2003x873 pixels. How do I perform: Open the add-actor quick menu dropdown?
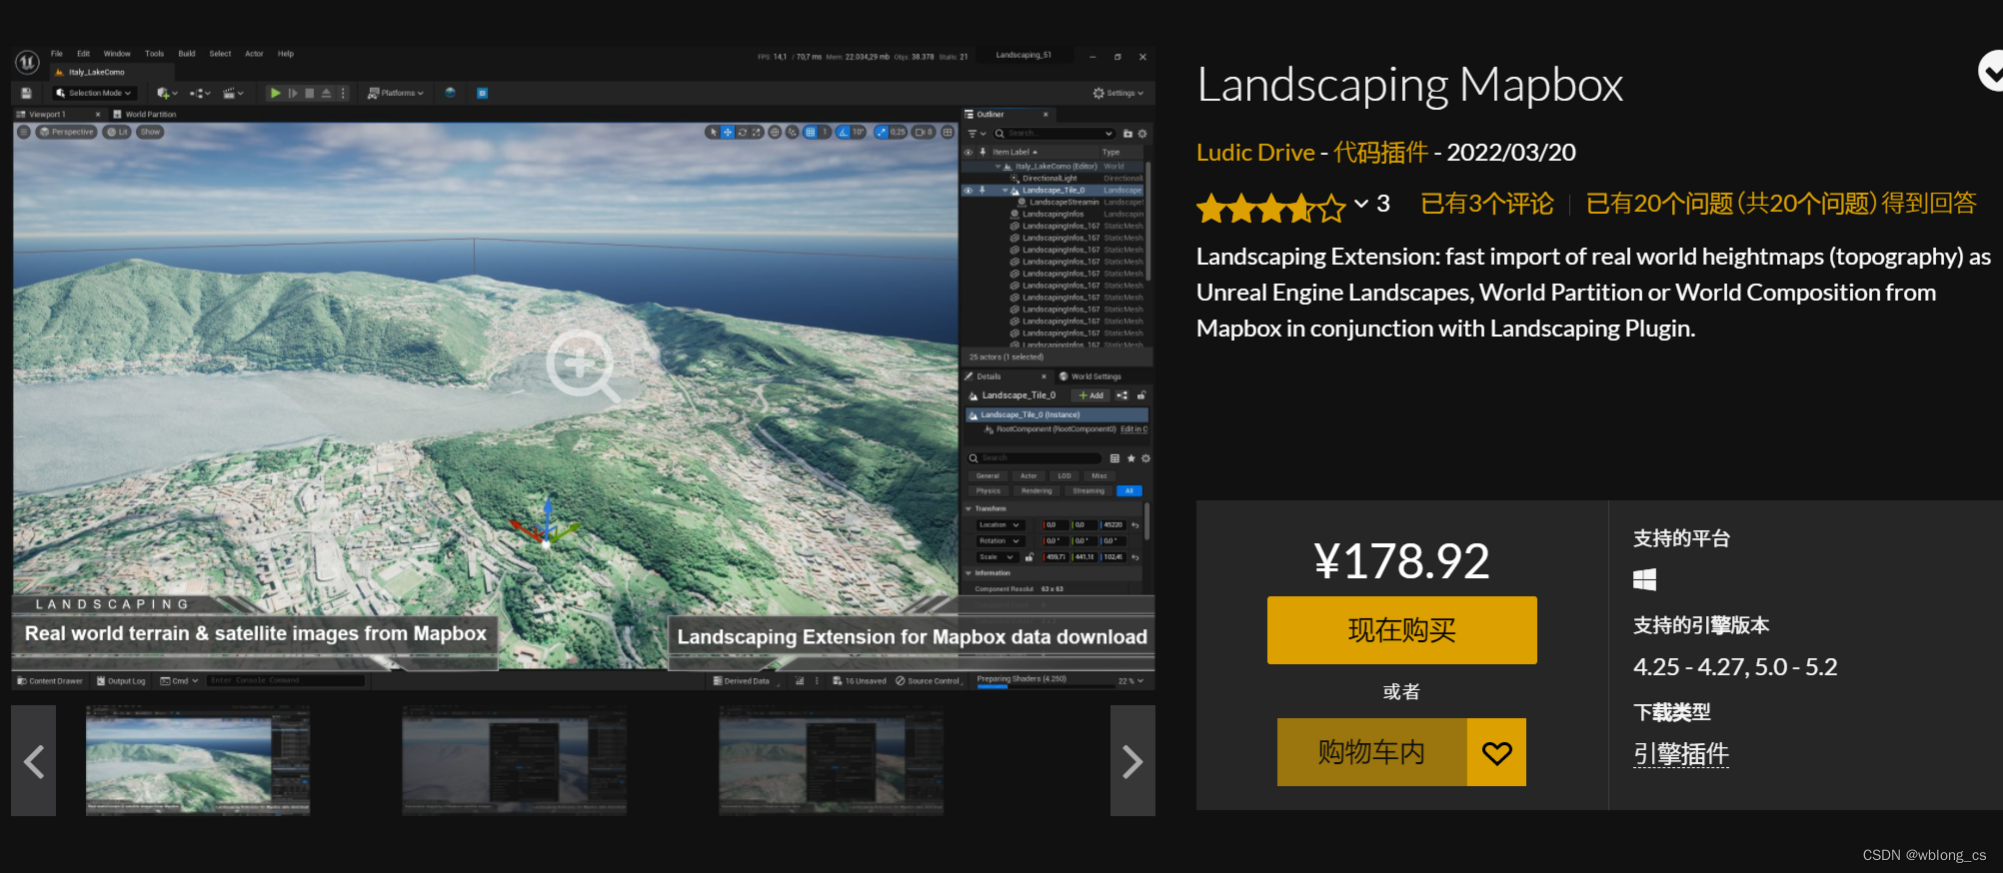click(x=167, y=93)
